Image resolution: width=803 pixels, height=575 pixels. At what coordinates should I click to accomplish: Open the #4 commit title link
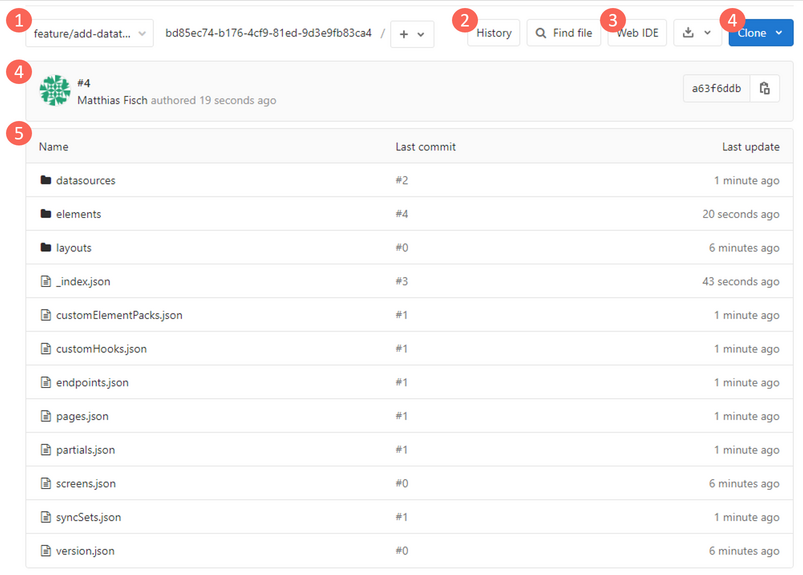(83, 83)
